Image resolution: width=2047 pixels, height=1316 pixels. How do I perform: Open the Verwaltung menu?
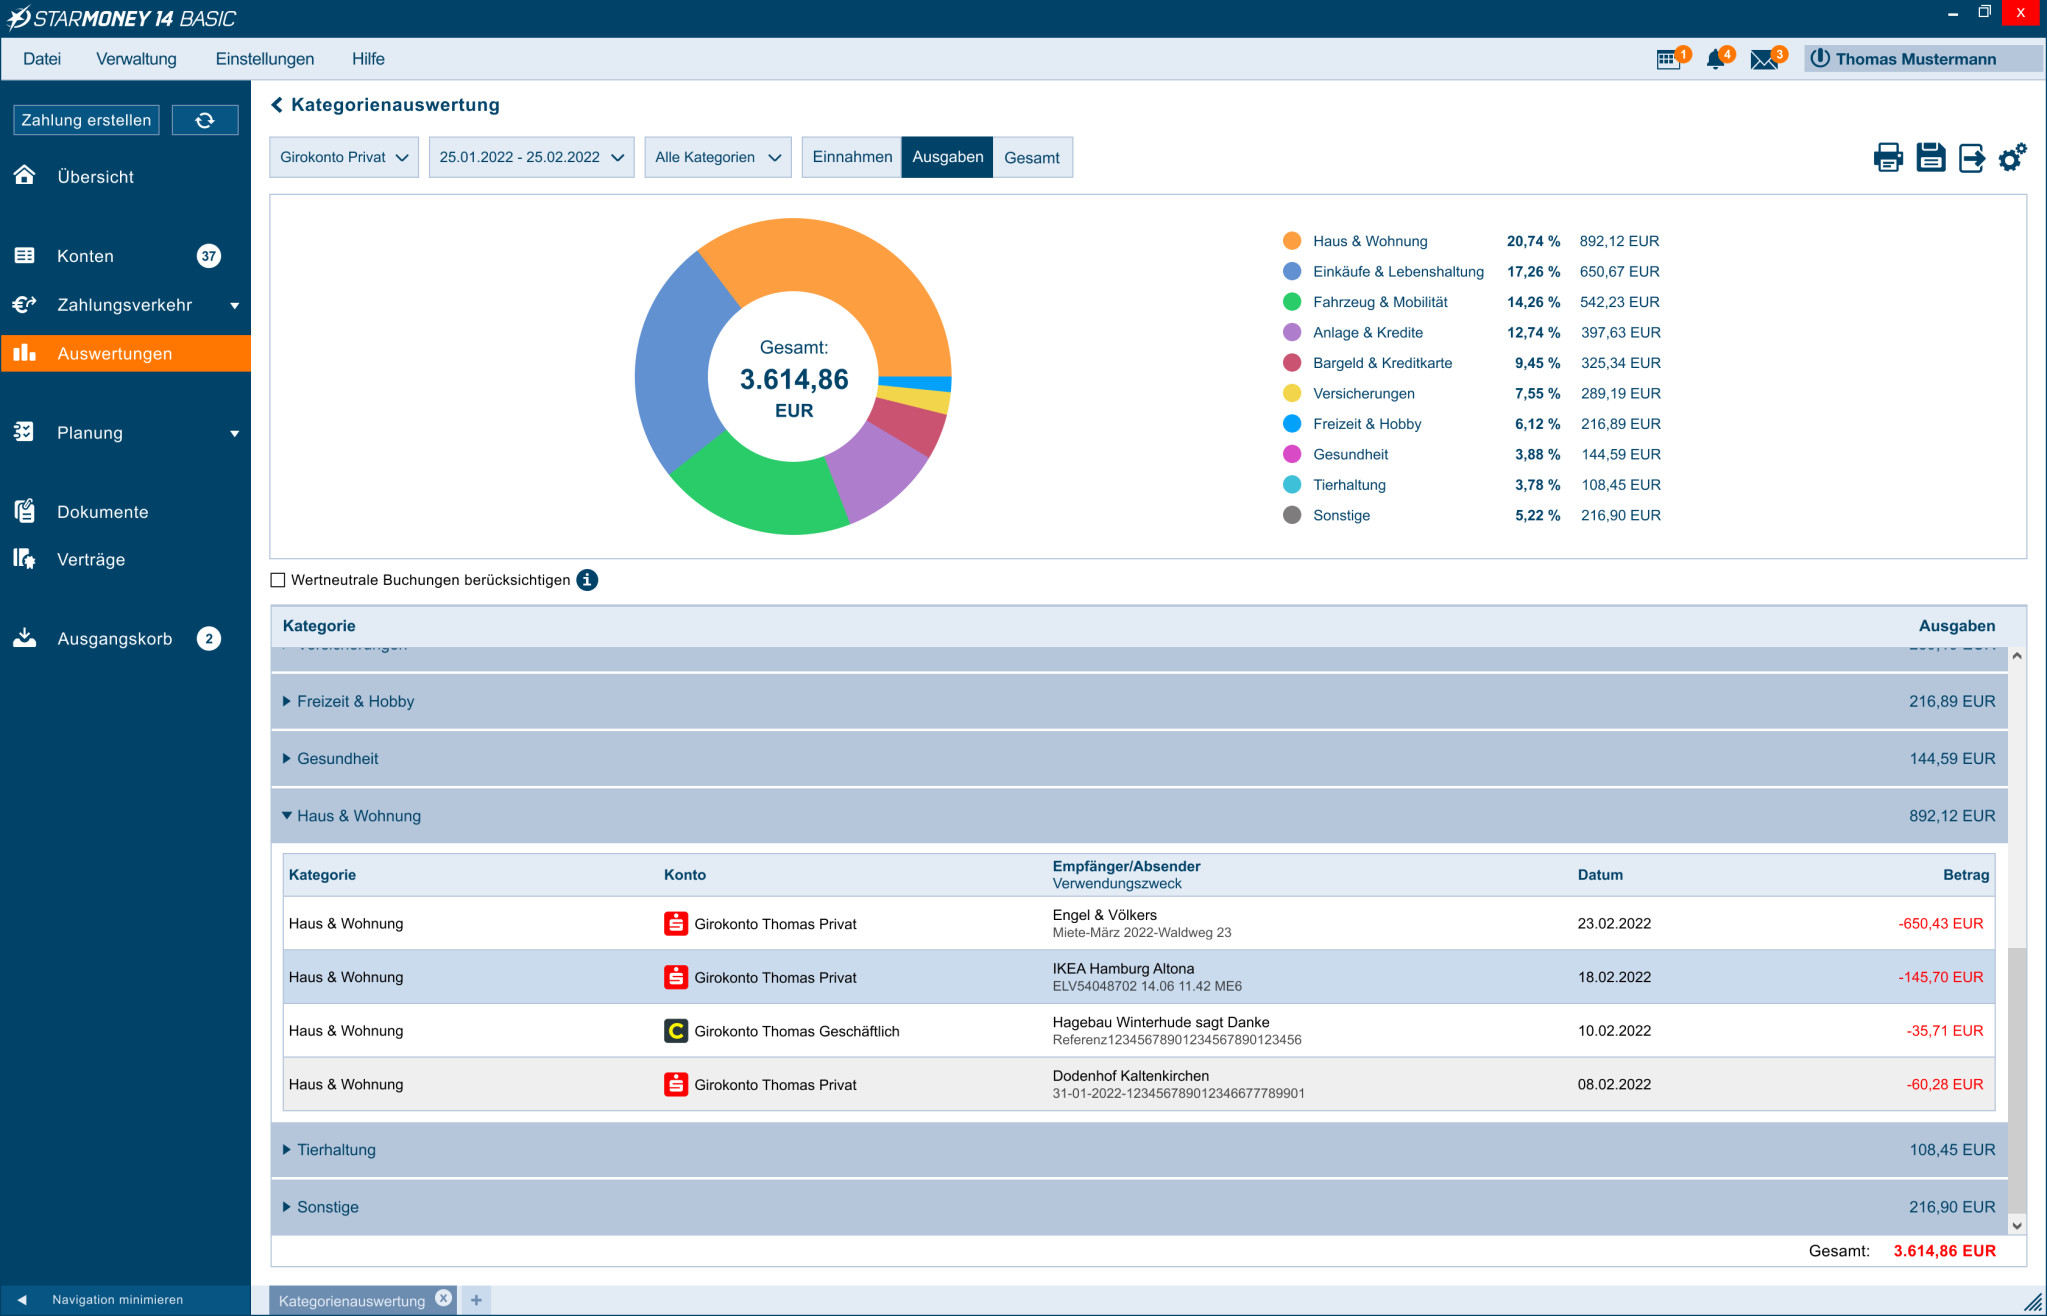(136, 59)
